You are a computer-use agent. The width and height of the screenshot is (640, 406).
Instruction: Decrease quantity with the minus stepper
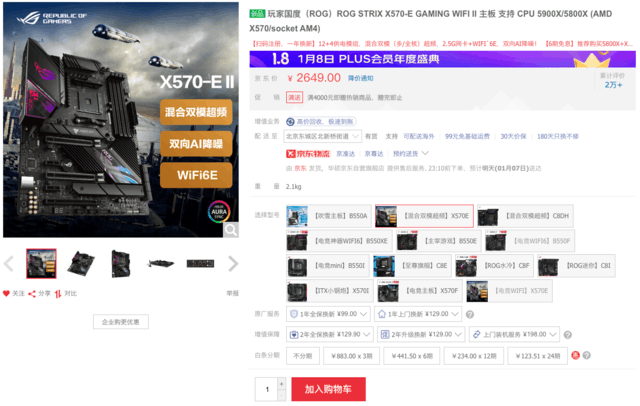pyautogui.click(x=282, y=395)
